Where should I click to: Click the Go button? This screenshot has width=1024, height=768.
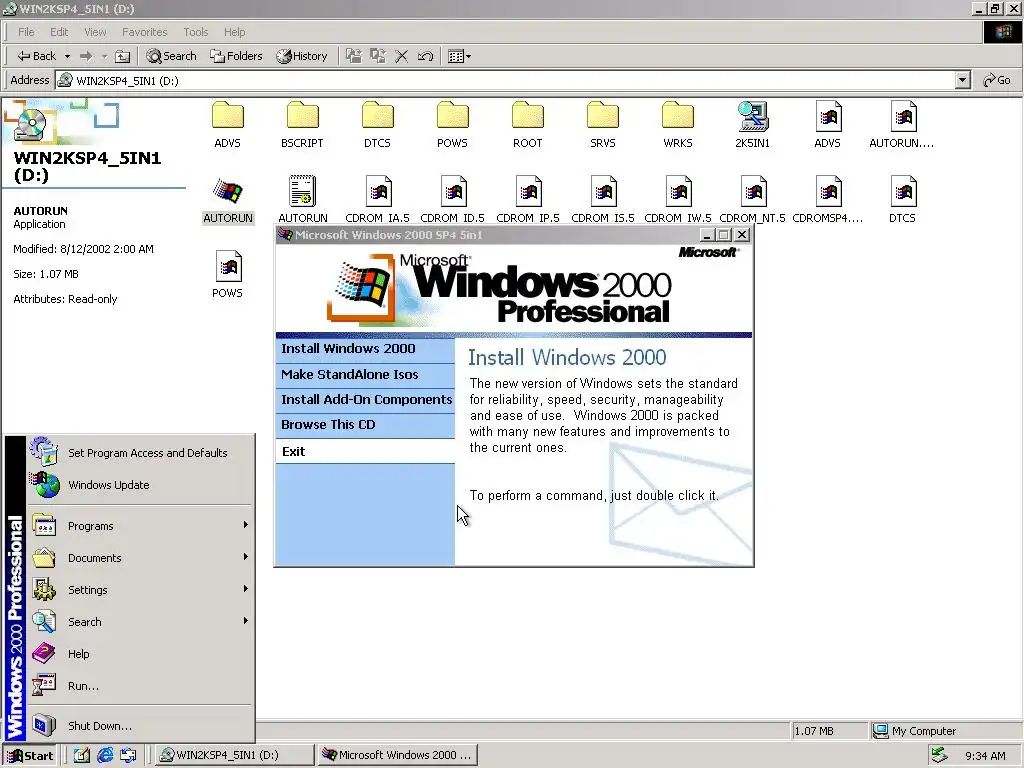[x=997, y=80]
